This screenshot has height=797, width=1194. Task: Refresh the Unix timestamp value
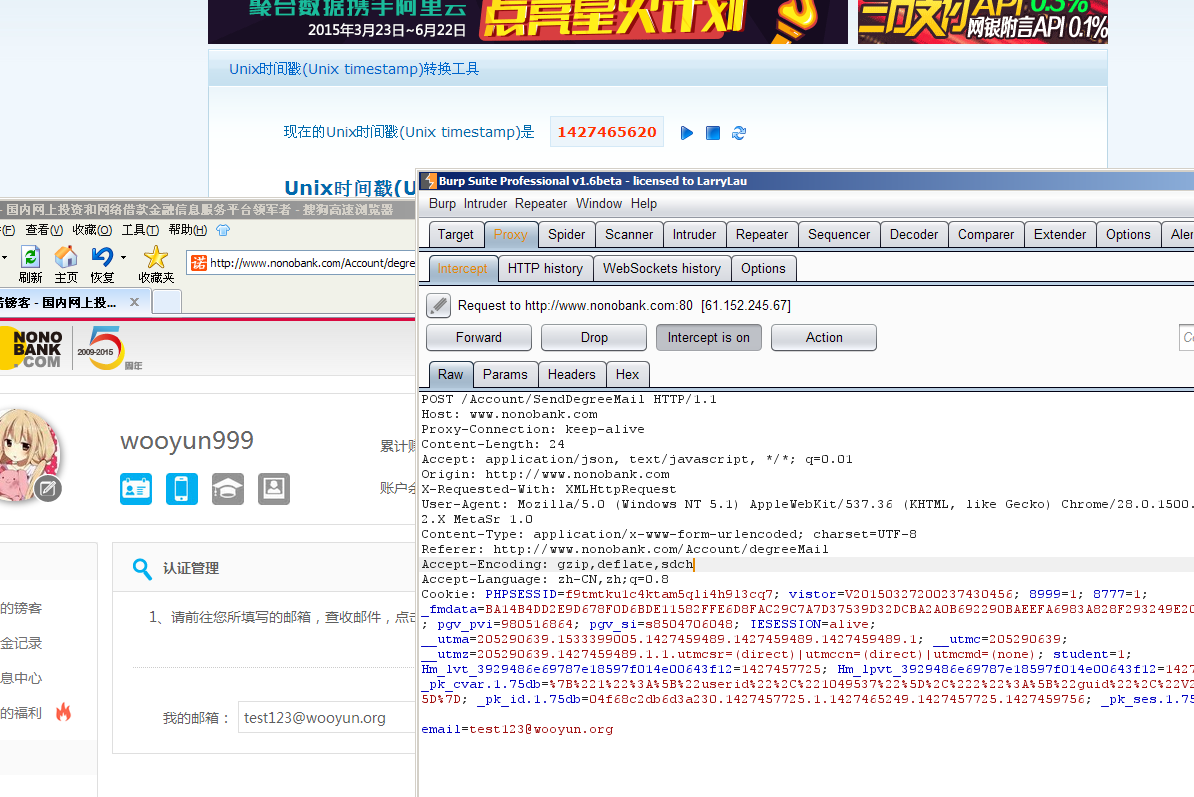click(739, 133)
